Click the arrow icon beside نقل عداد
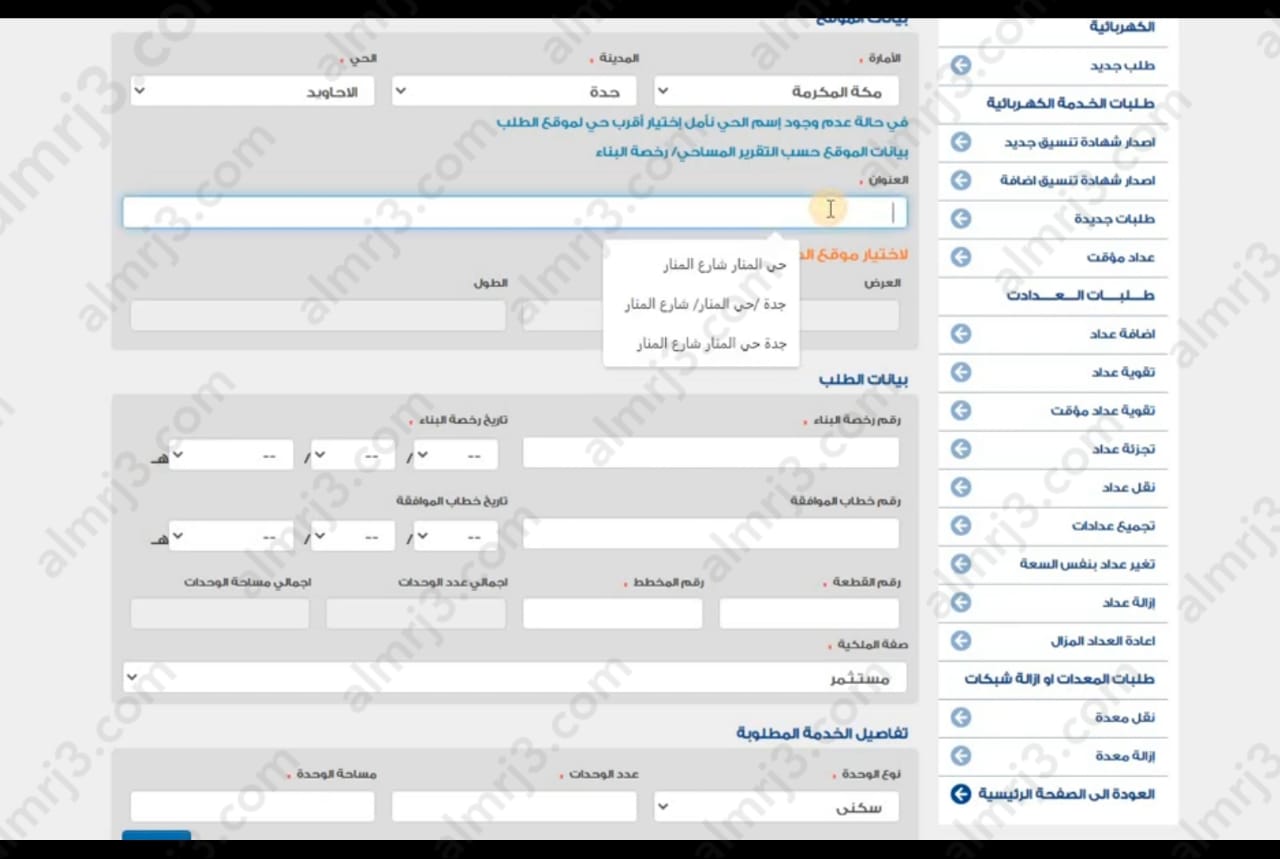Image resolution: width=1280 pixels, height=859 pixels. click(960, 487)
